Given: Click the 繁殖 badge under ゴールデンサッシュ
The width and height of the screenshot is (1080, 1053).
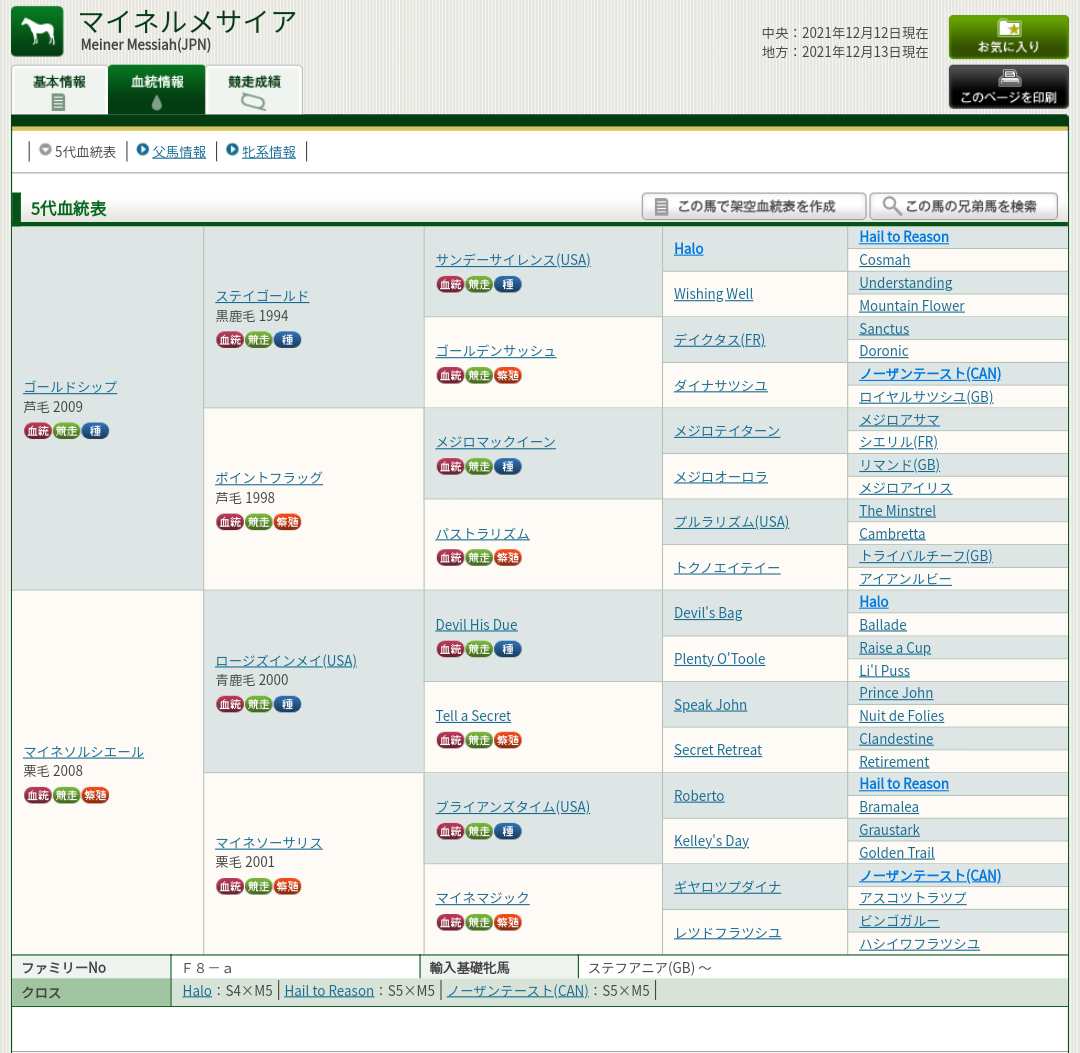Looking at the screenshot, I should click(508, 376).
